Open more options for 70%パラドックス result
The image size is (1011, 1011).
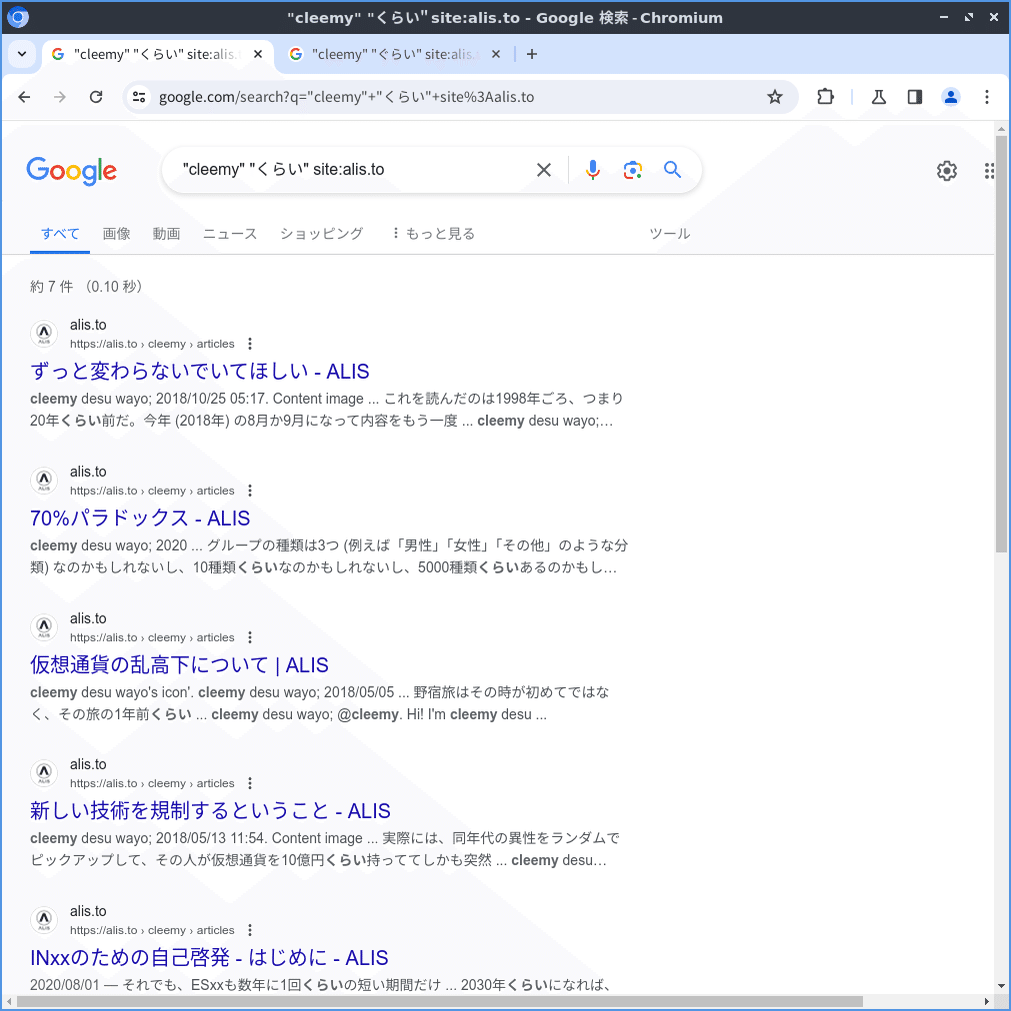point(250,491)
